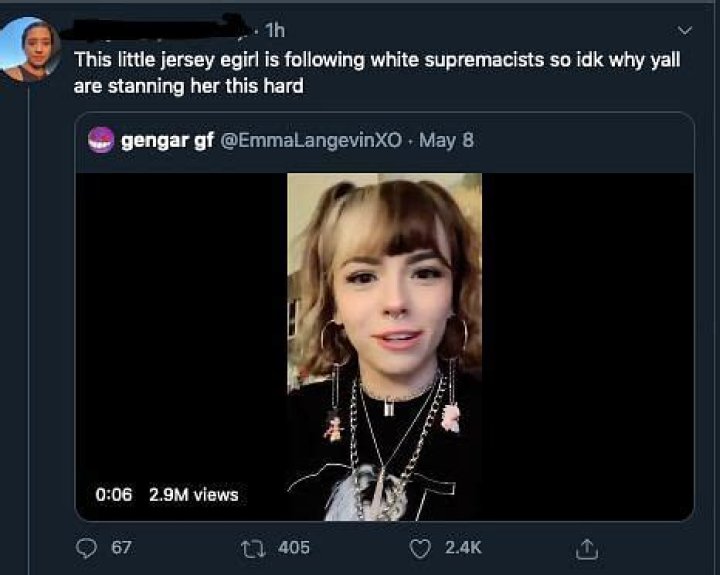
Task: Toggle the like heart icon
Action: click(422, 547)
